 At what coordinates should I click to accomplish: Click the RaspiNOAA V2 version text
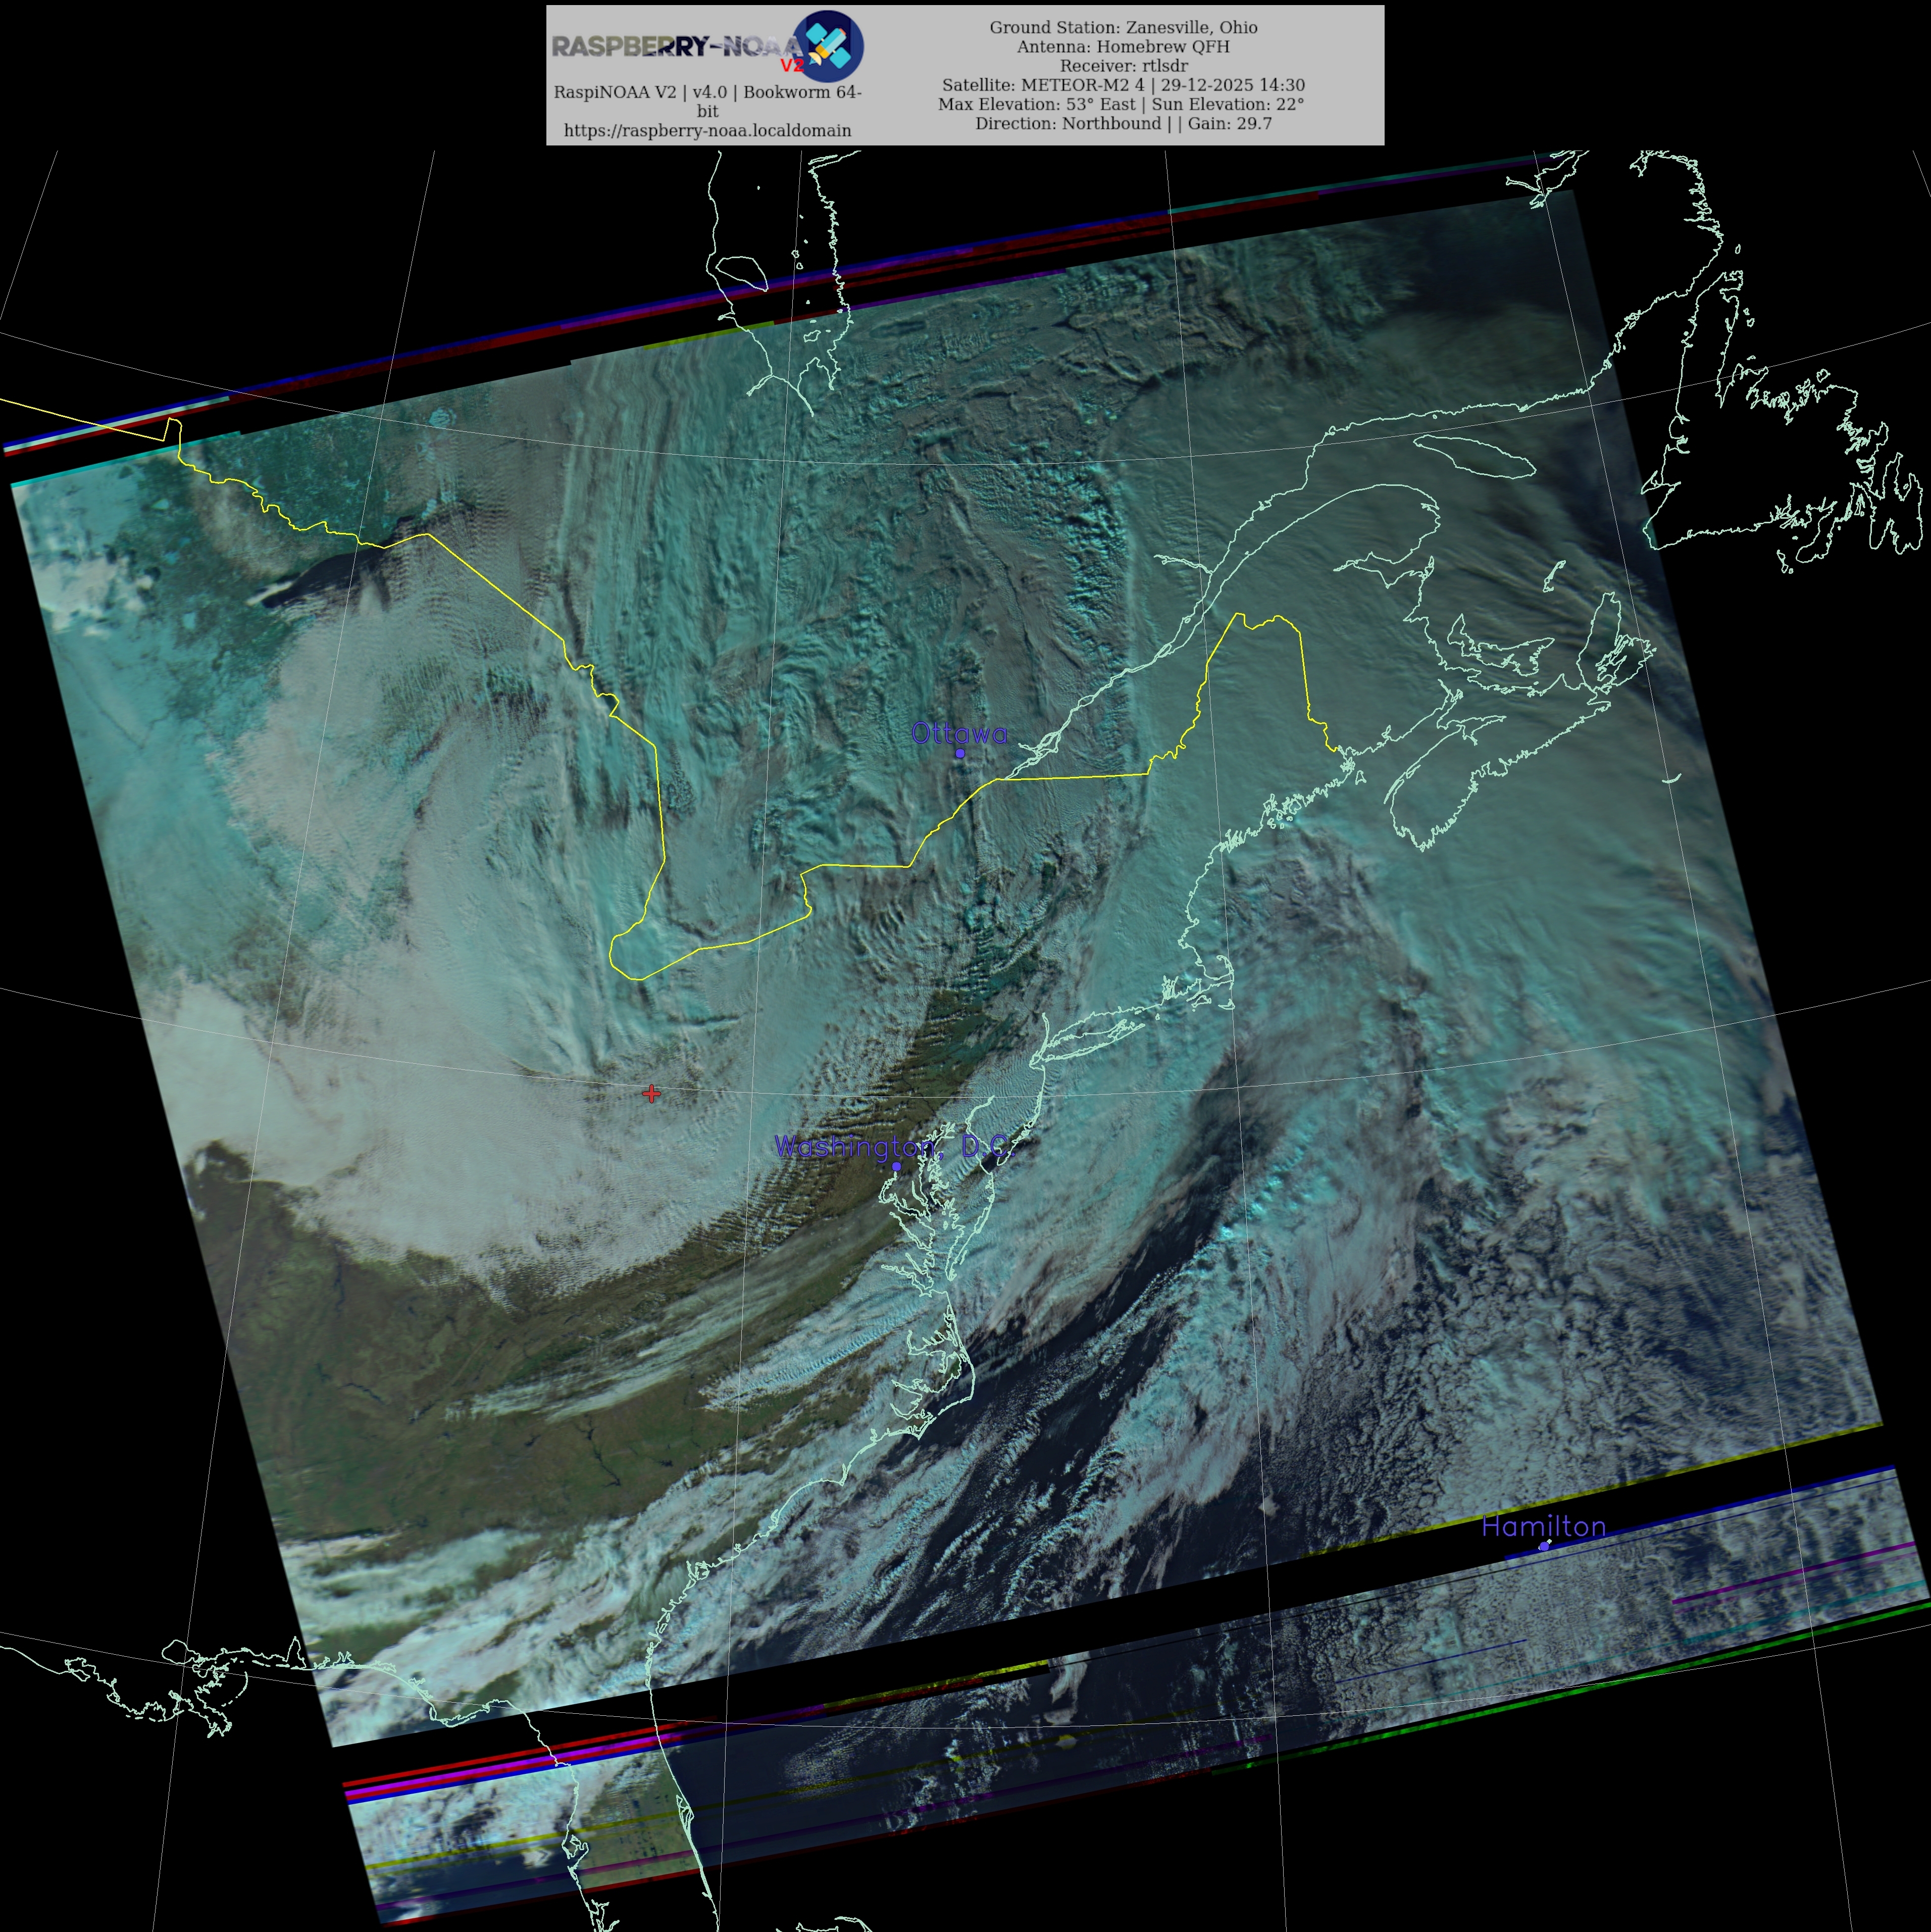point(707,92)
